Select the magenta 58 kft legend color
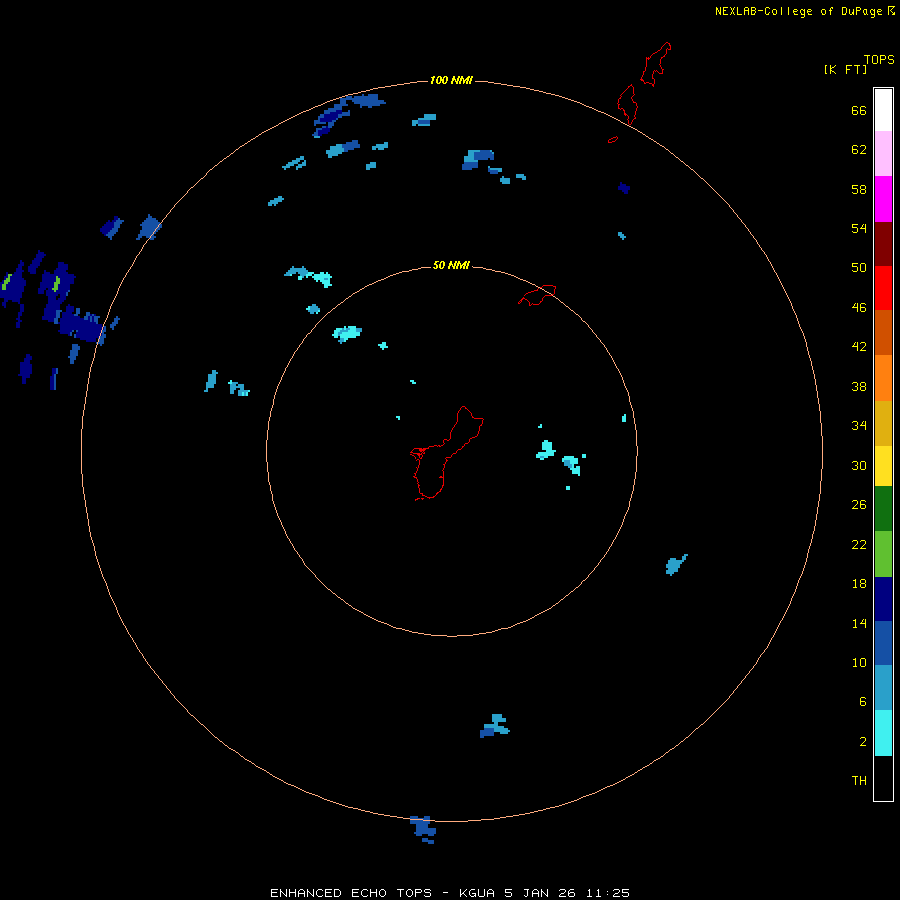The width and height of the screenshot is (900, 900). [883, 199]
